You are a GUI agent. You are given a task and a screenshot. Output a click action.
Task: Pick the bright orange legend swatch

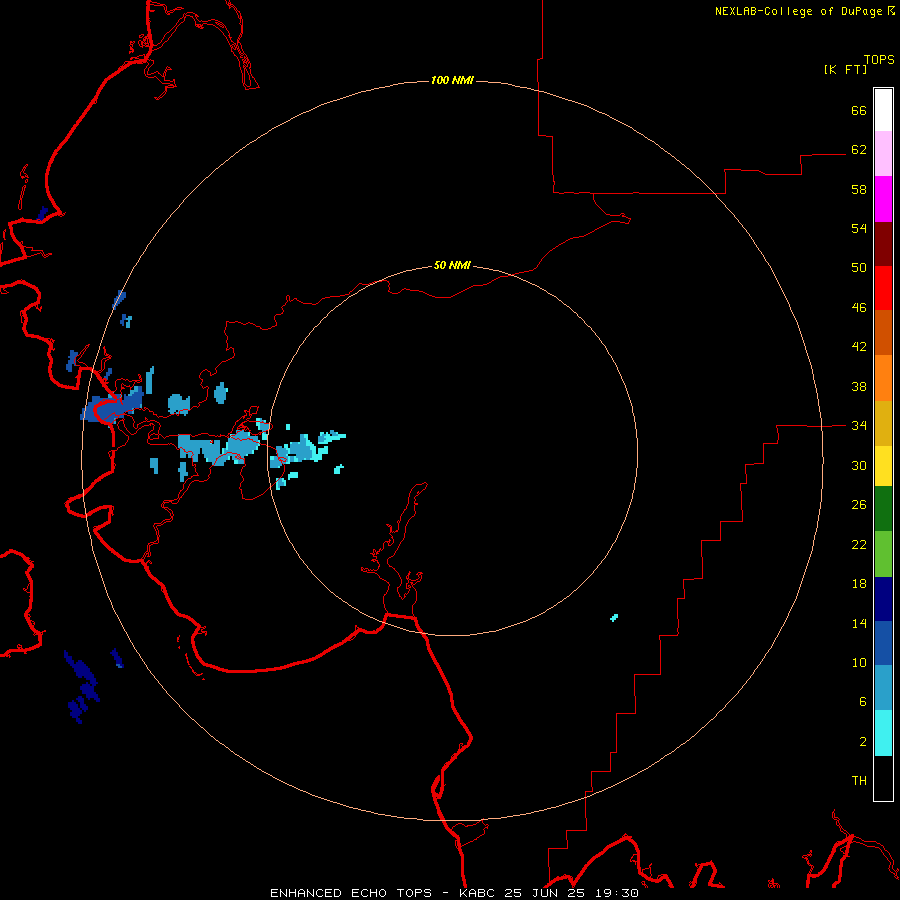883,378
